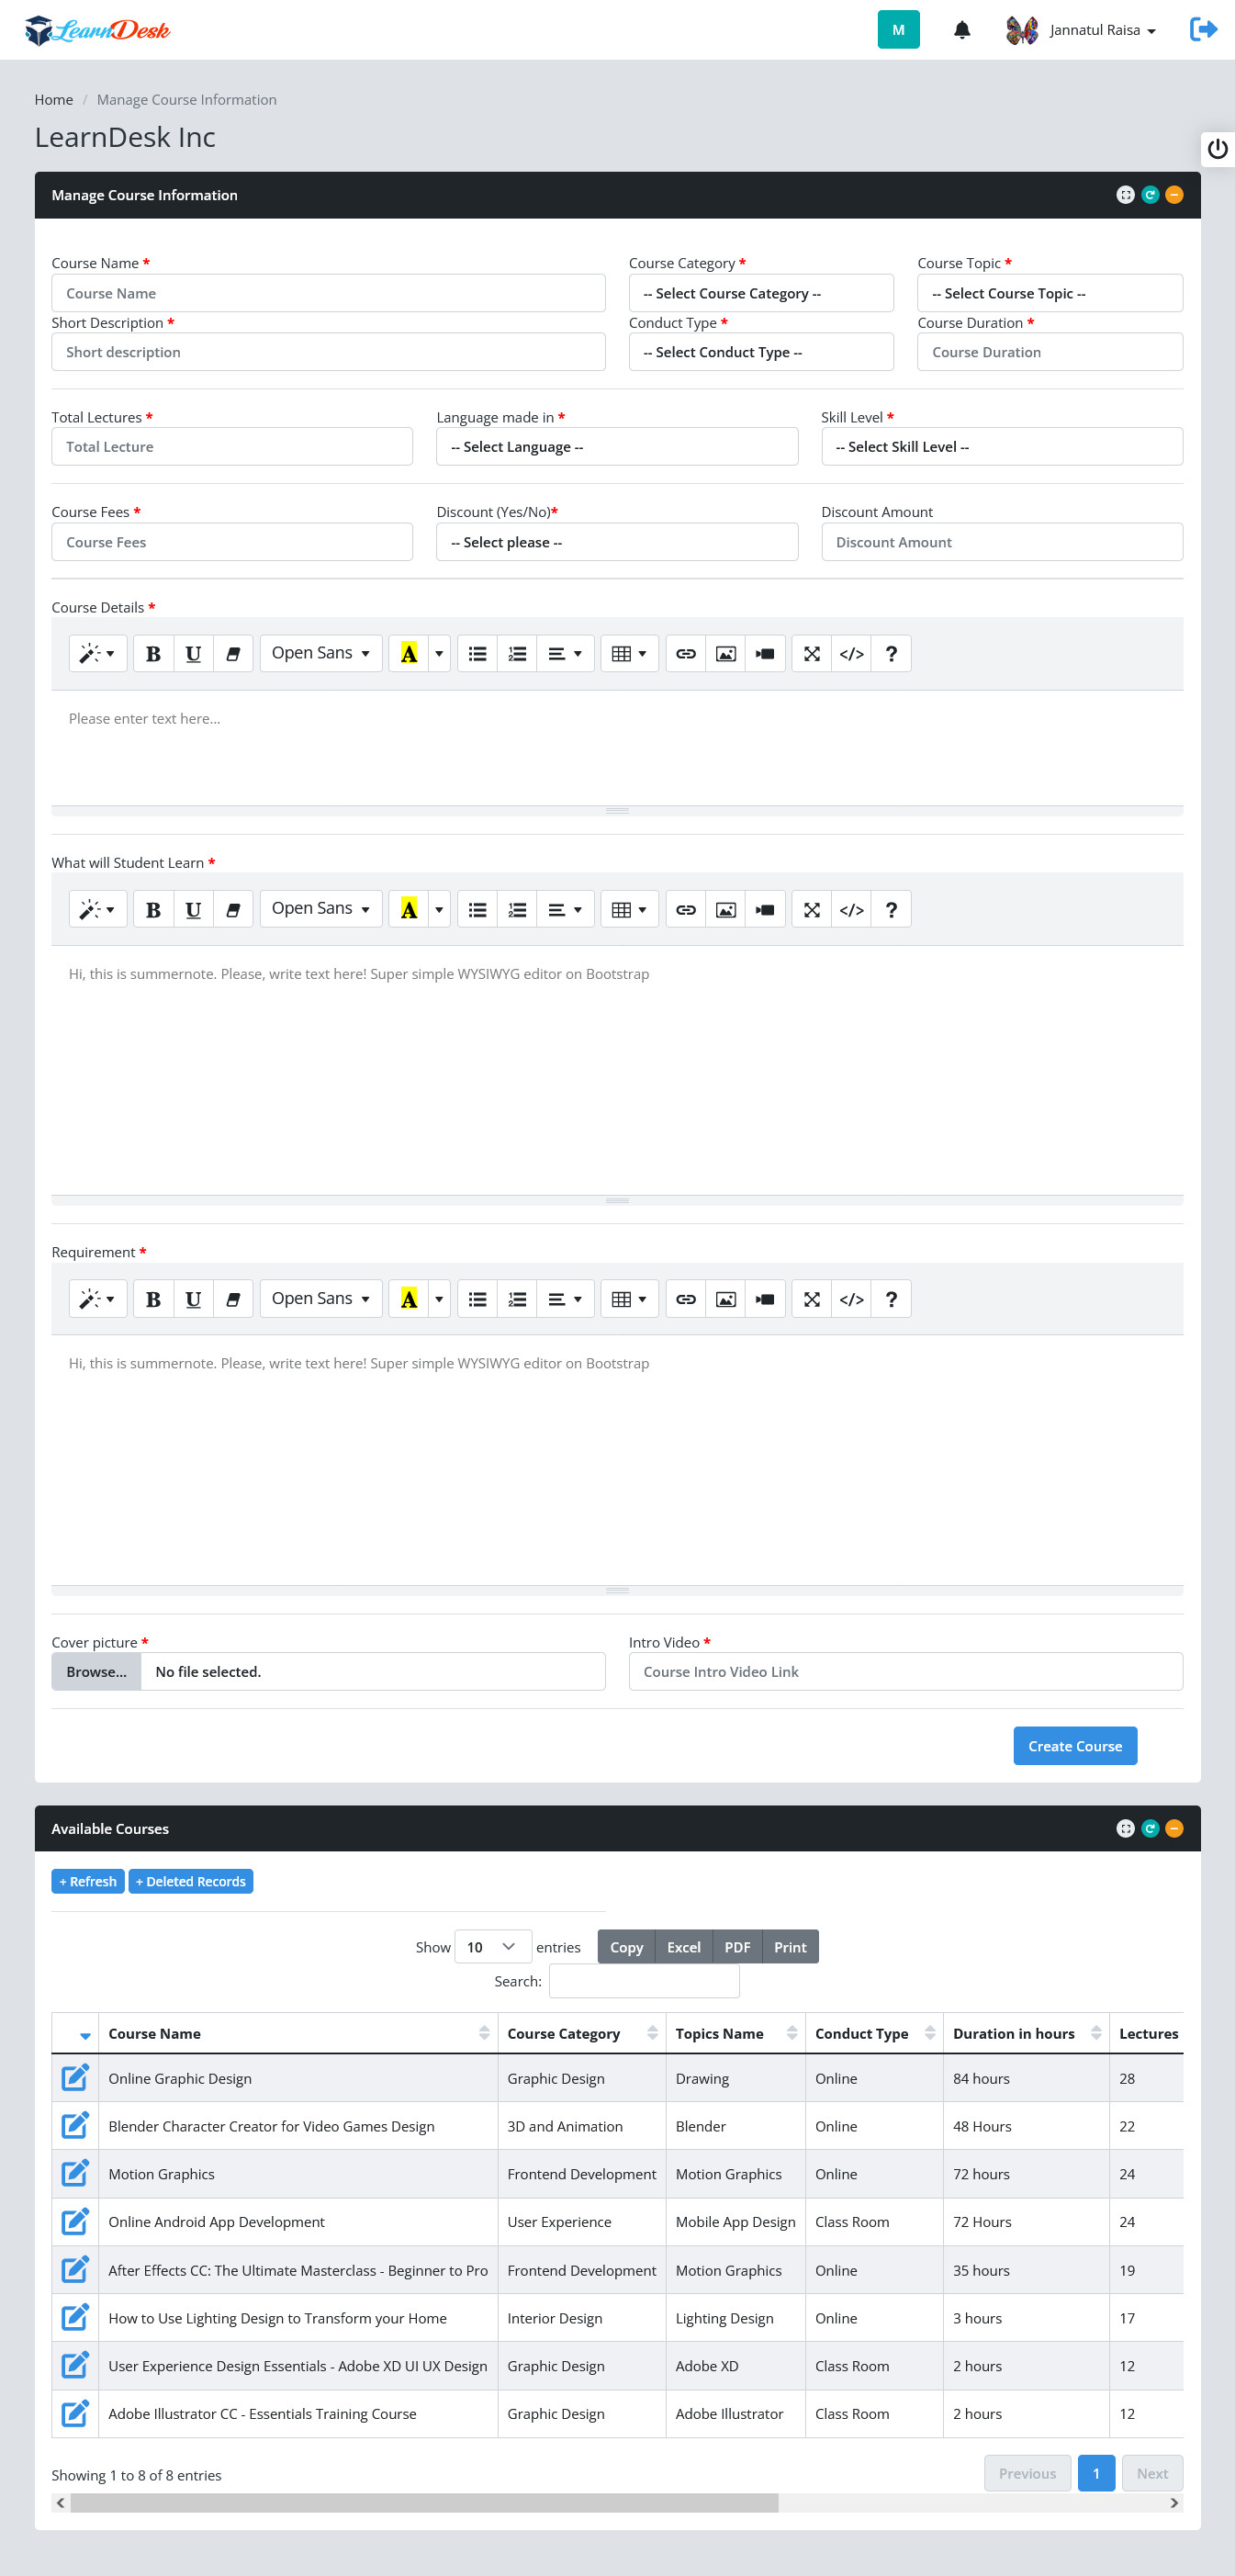Image resolution: width=1235 pixels, height=2576 pixels.
Task: Click the logout icon in the header
Action: pyautogui.click(x=1203, y=30)
